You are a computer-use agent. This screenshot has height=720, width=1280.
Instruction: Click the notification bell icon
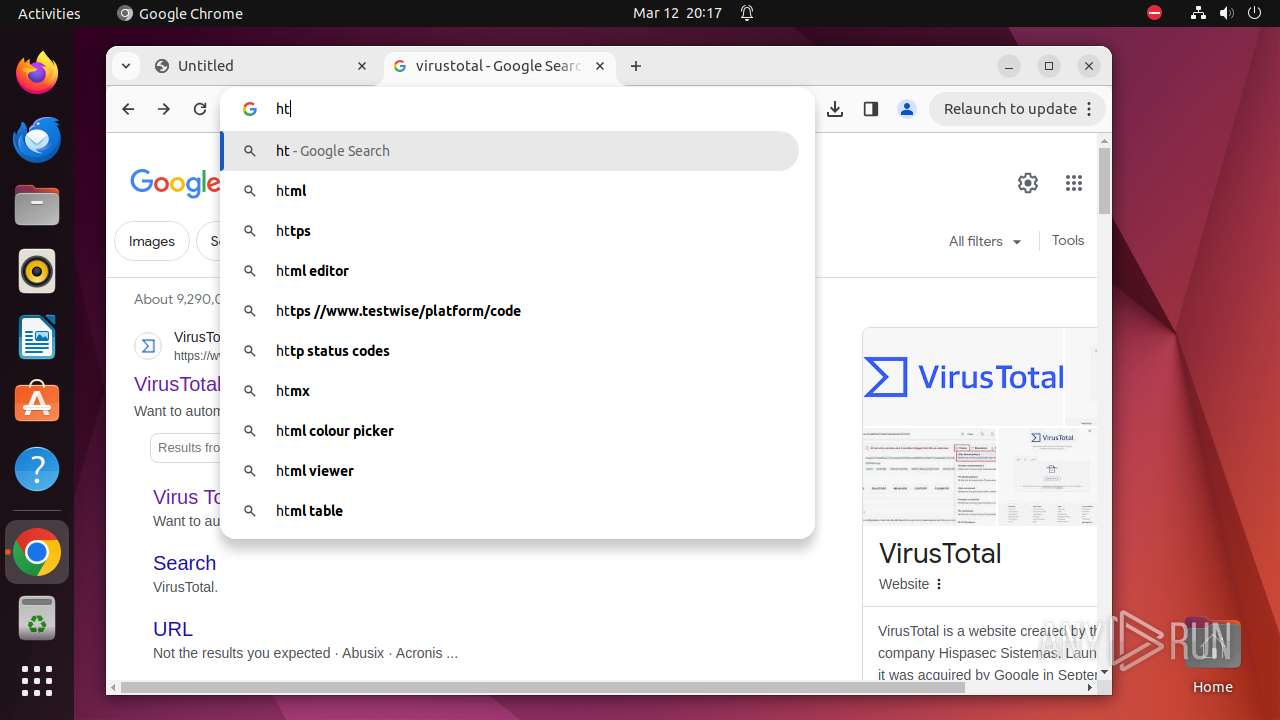pos(747,13)
